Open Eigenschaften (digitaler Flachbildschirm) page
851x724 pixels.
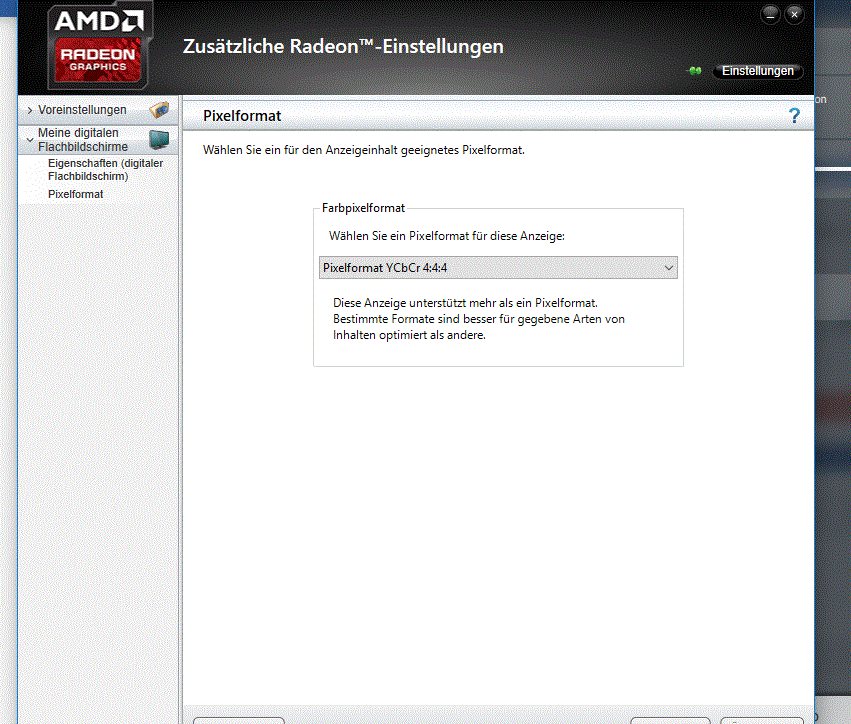tap(105, 170)
